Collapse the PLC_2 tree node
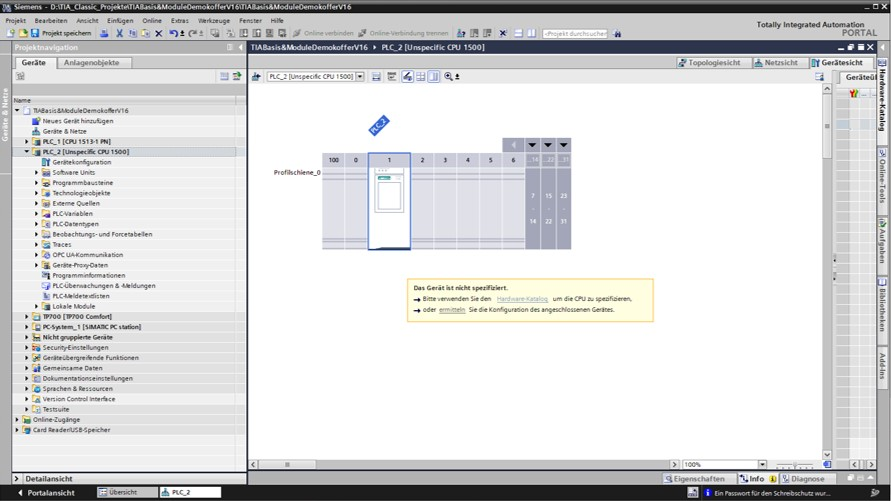Viewport: 891px width, 501px height. click(27, 152)
